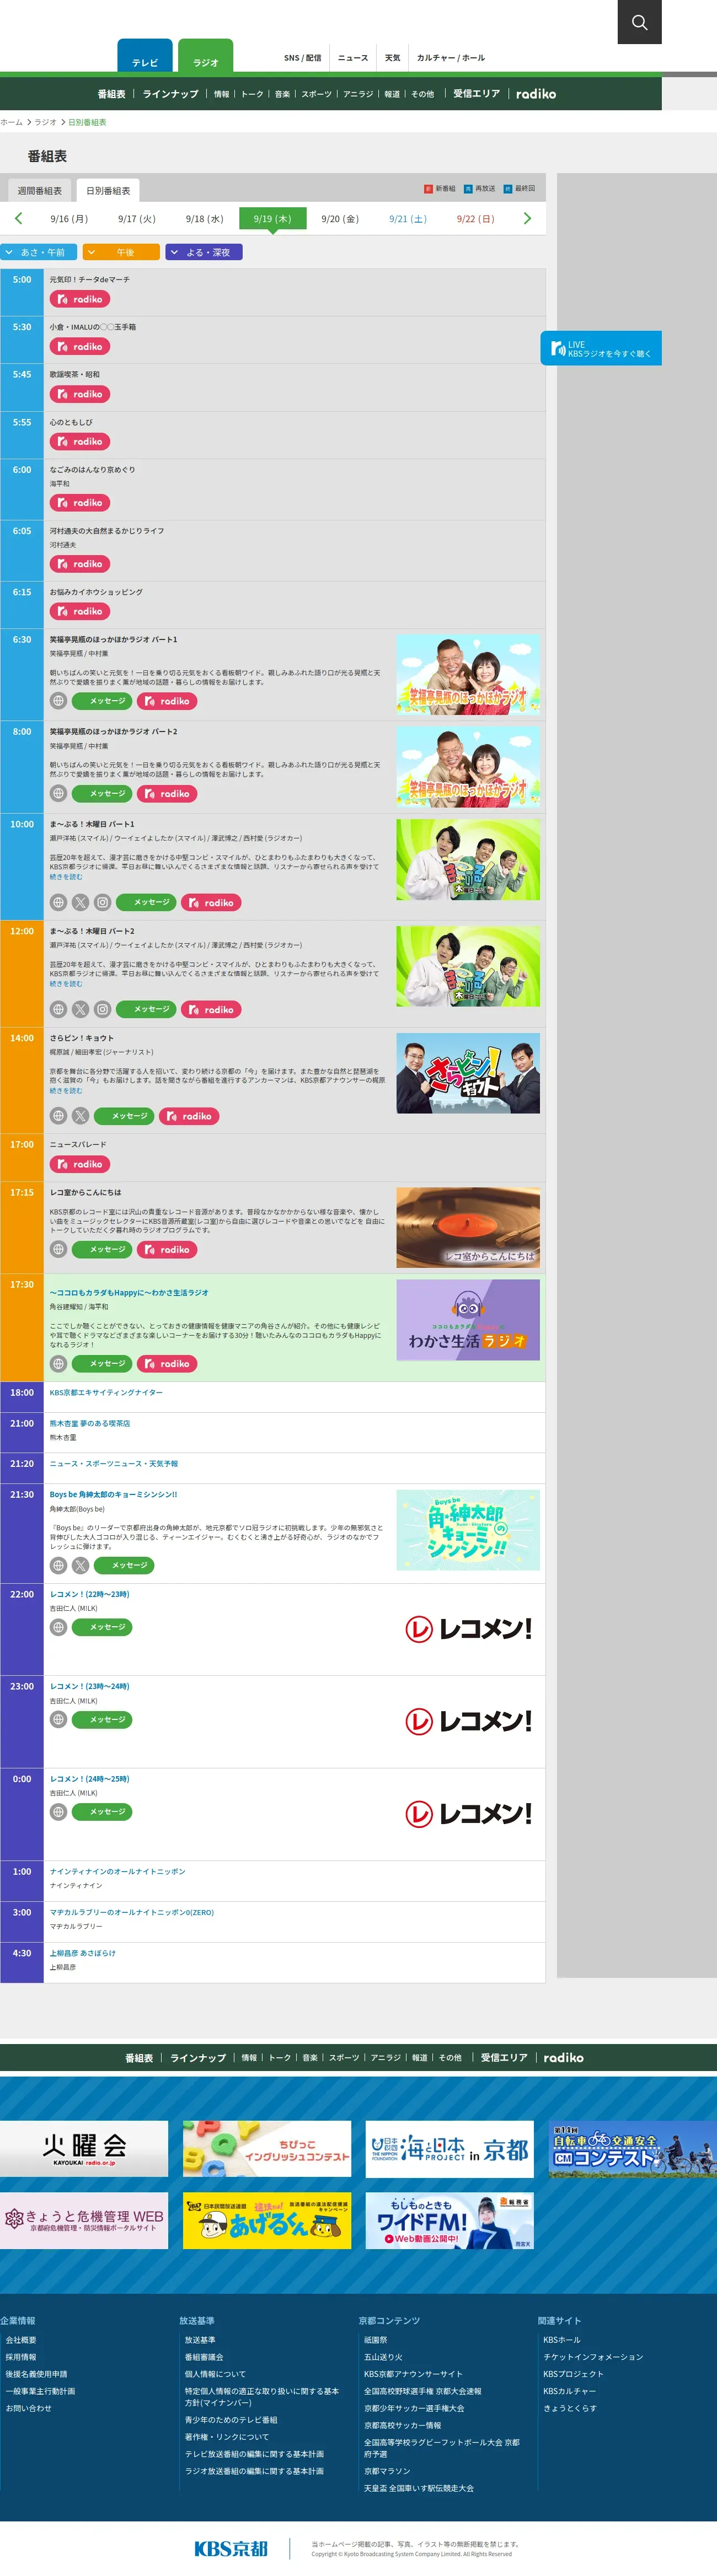Open 受信エリア in top navigation bar
This screenshot has height=2576, width=717.
click(476, 94)
